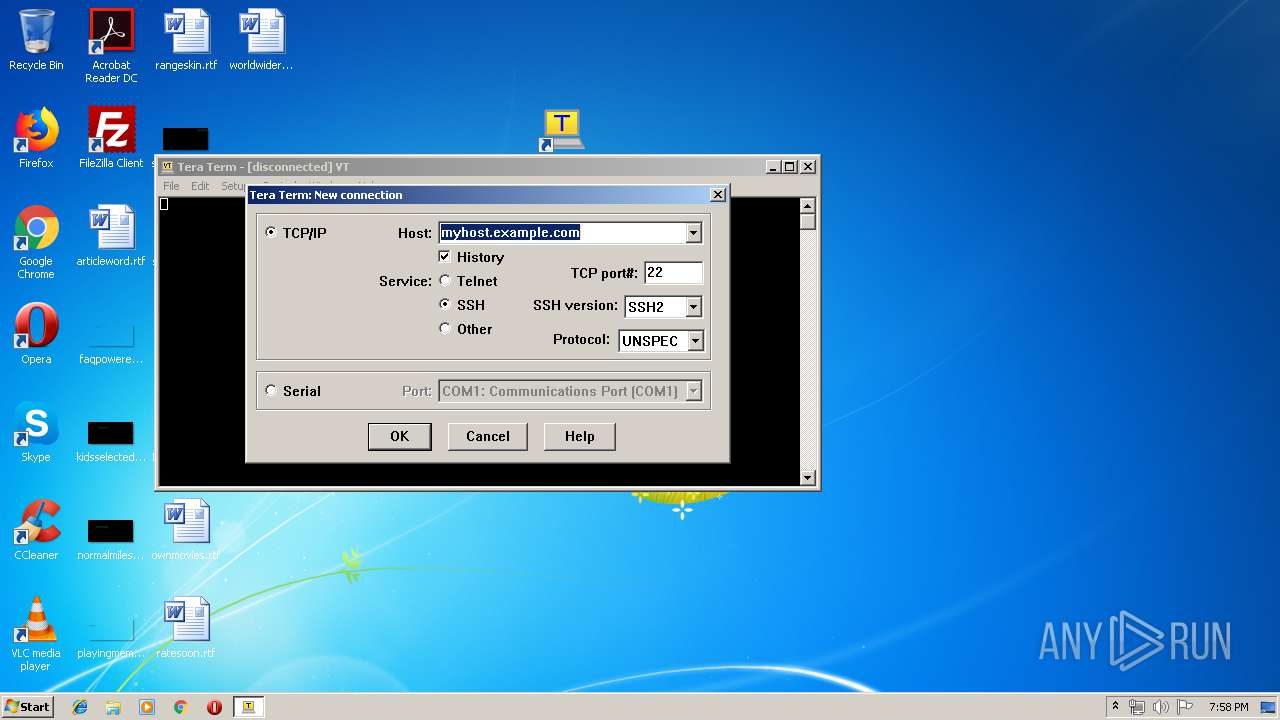This screenshot has height=720, width=1280.
Task: Select the Acrobat Reader DC icon
Action: 111,46
